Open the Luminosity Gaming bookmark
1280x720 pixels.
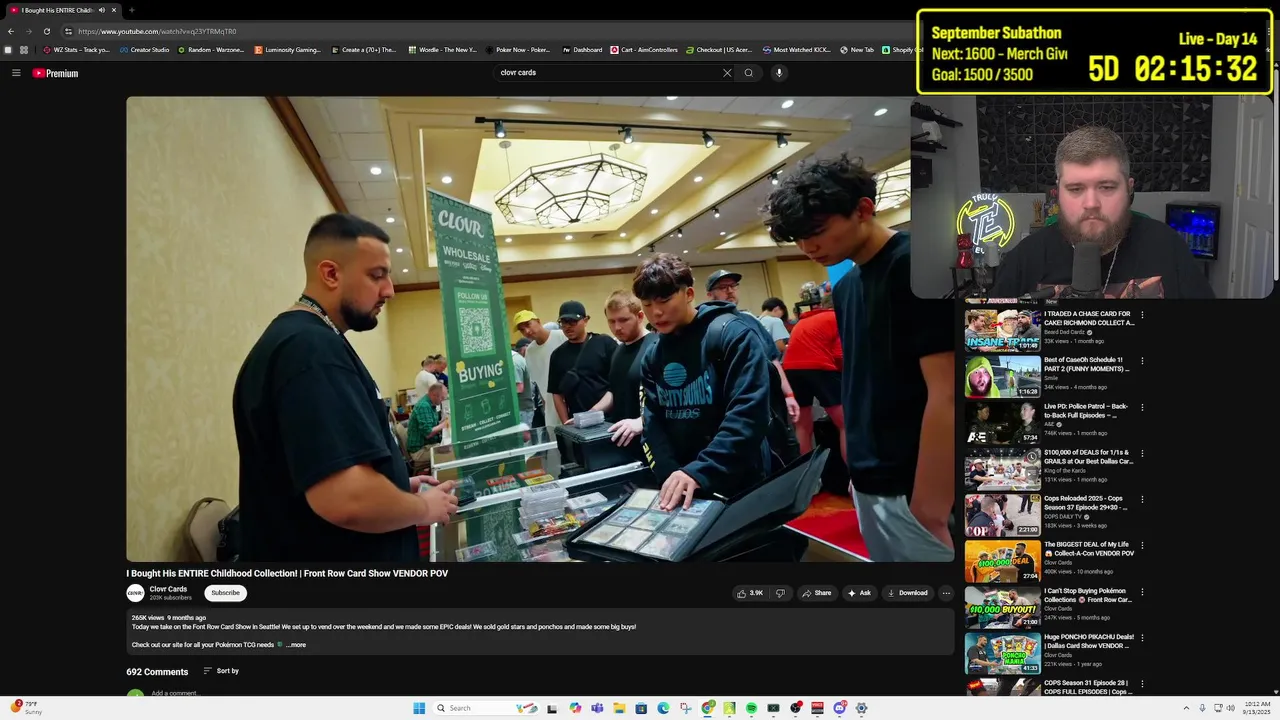pyautogui.click(x=288, y=50)
